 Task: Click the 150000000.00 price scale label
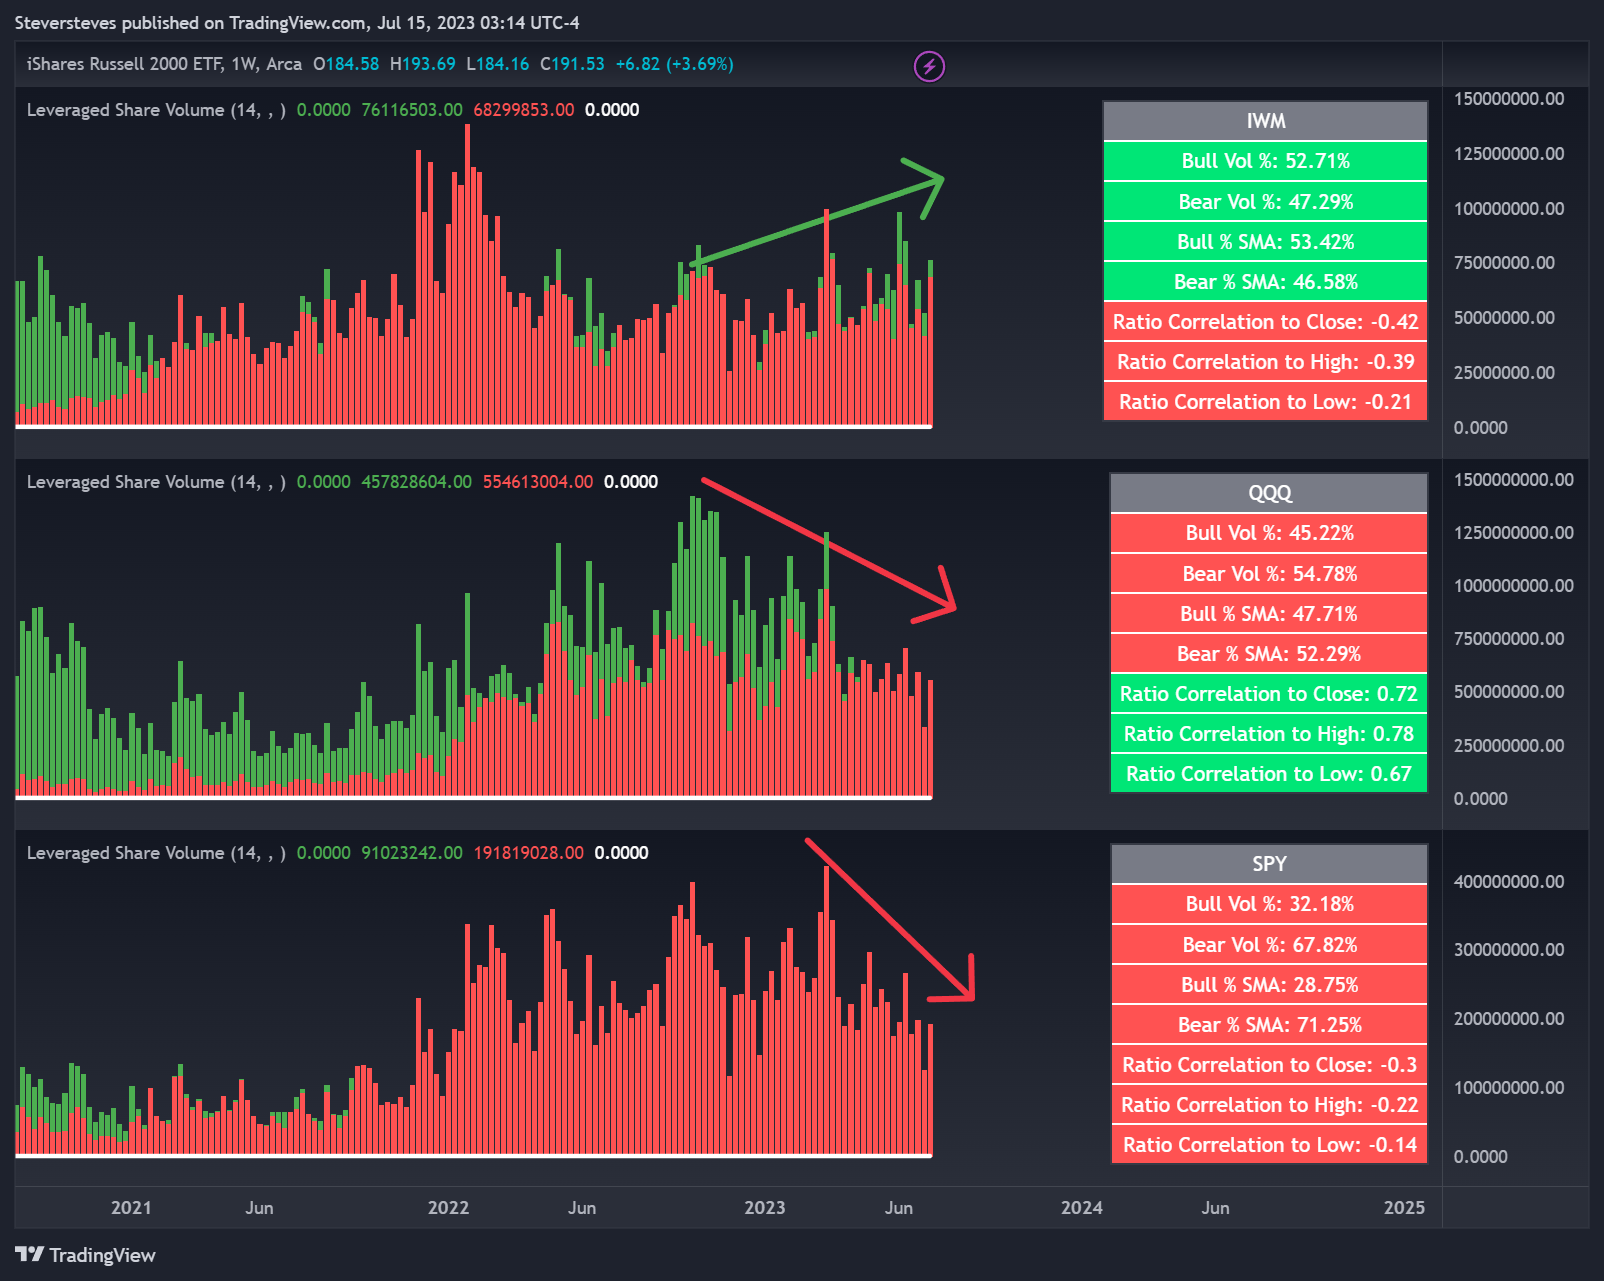pos(1509,99)
